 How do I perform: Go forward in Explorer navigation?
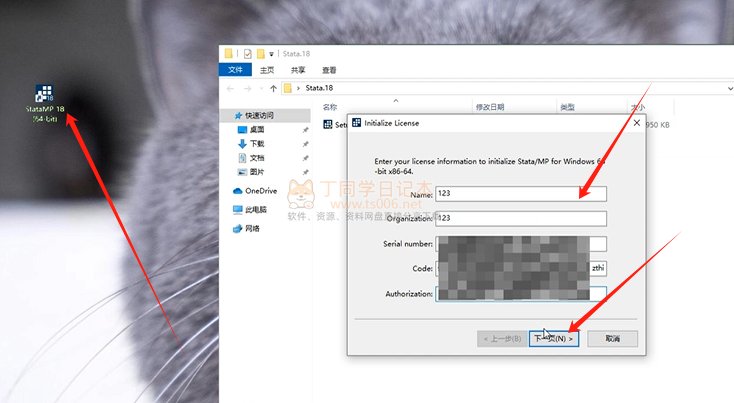[x=248, y=88]
